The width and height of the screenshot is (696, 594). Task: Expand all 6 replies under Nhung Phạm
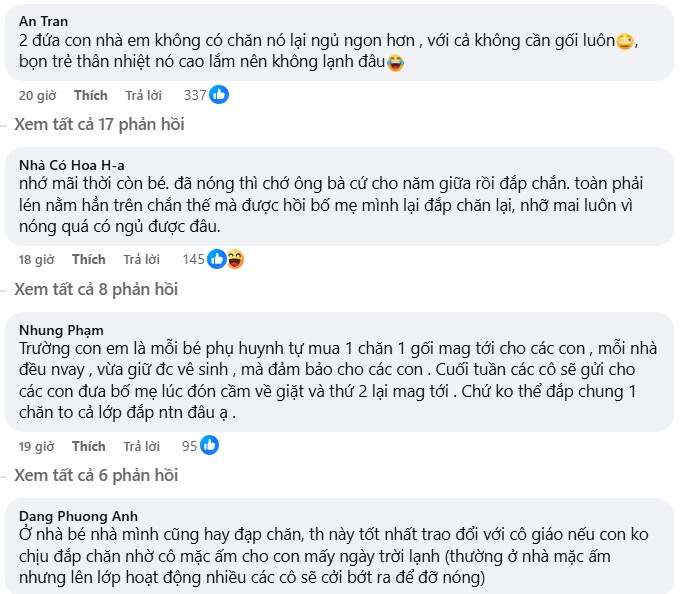(x=96, y=474)
